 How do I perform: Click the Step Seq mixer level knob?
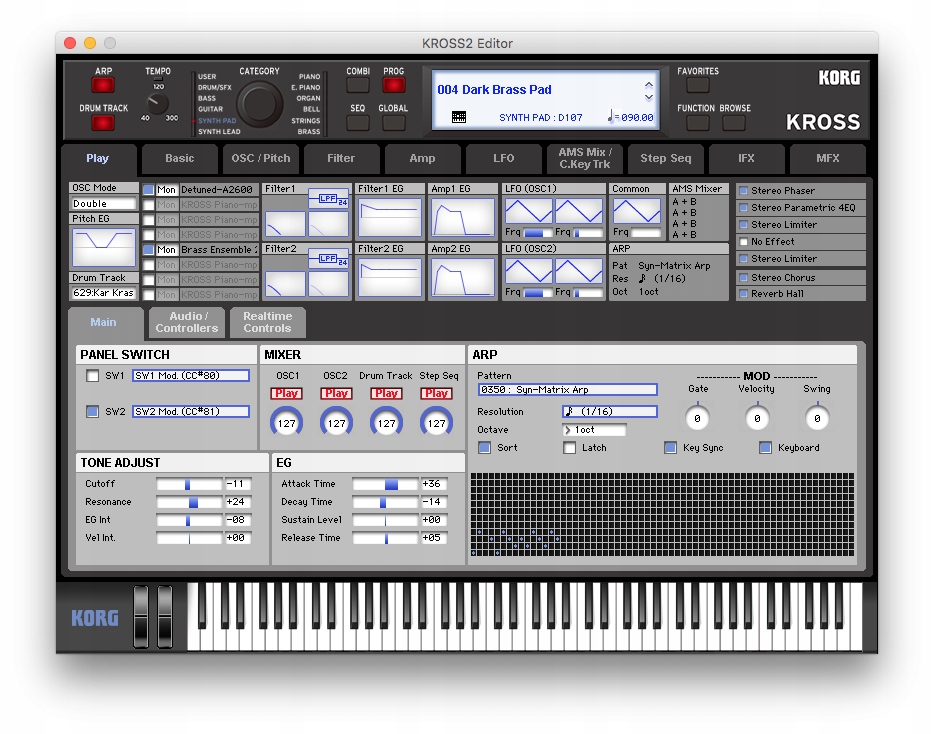[x=437, y=422]
